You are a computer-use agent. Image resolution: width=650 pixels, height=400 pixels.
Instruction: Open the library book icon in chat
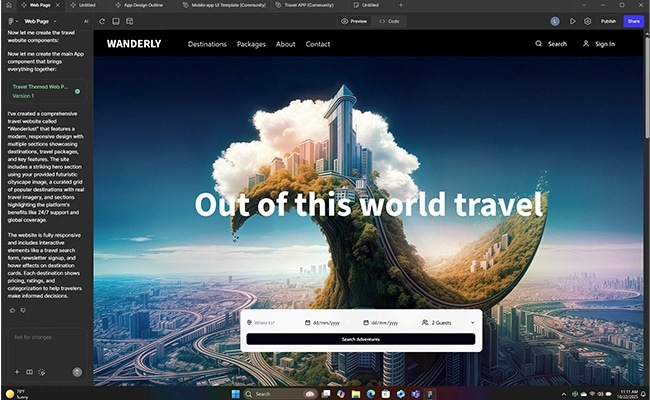pyautogui.click(x=29, y=372)
